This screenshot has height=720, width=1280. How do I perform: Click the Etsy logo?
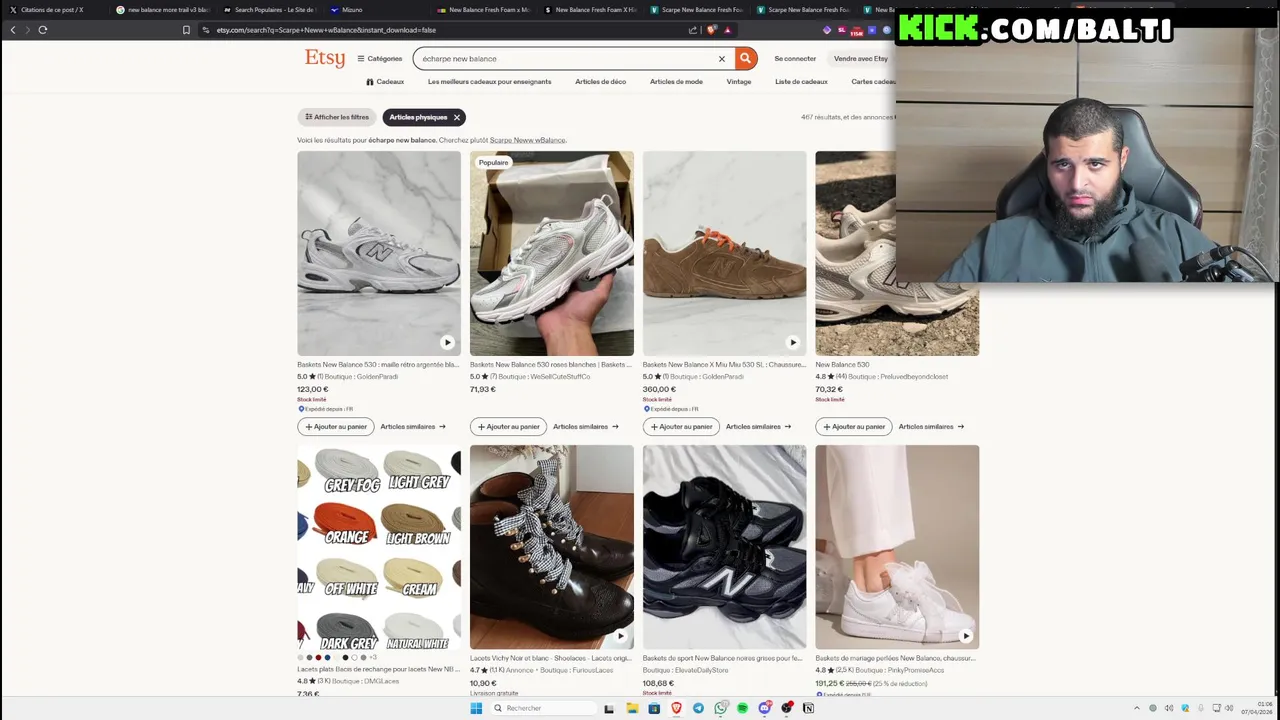[x=325, y=58]
